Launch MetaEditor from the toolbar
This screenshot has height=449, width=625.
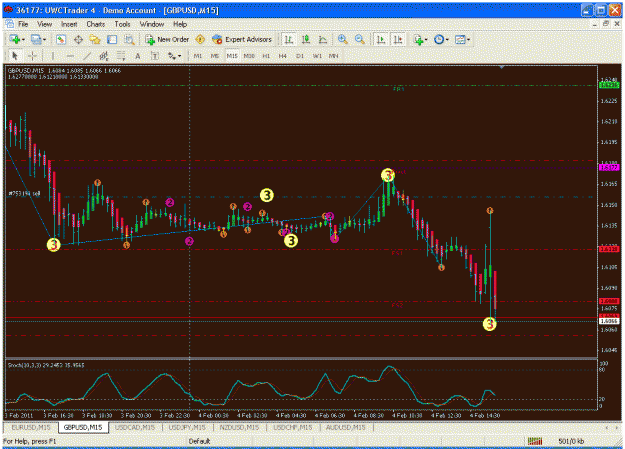point(200,39)
